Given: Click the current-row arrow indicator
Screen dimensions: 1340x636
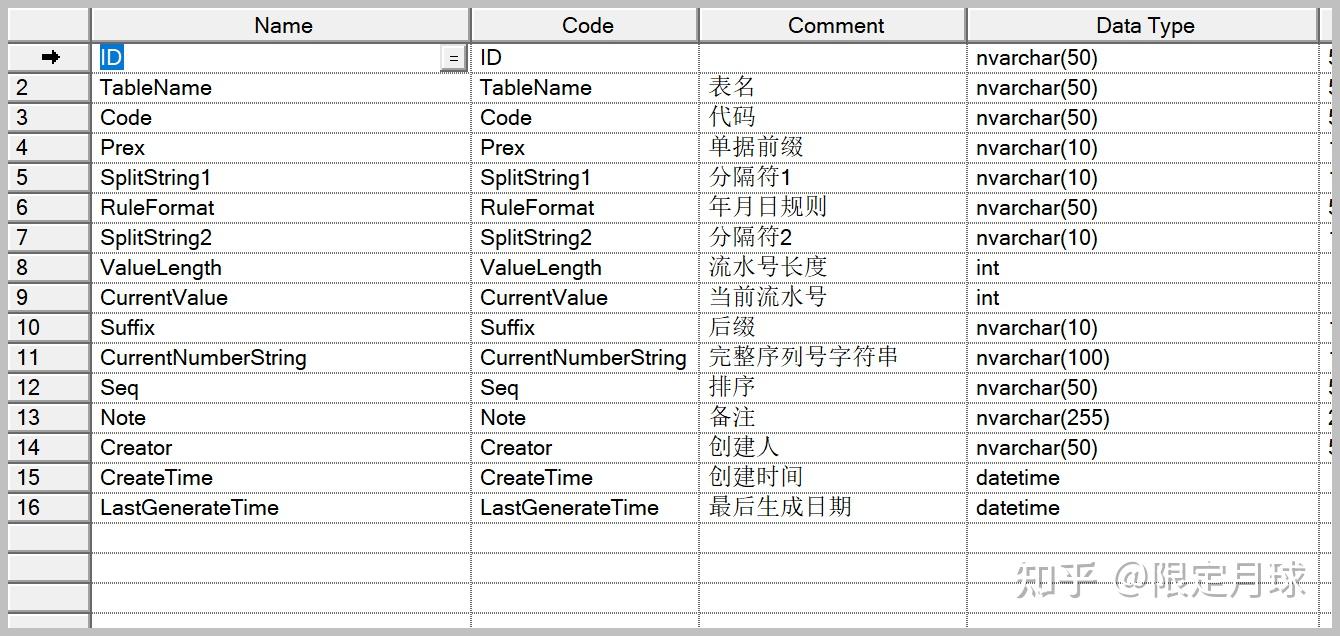Looking at the screenshot, I should [x=49, y=58].
